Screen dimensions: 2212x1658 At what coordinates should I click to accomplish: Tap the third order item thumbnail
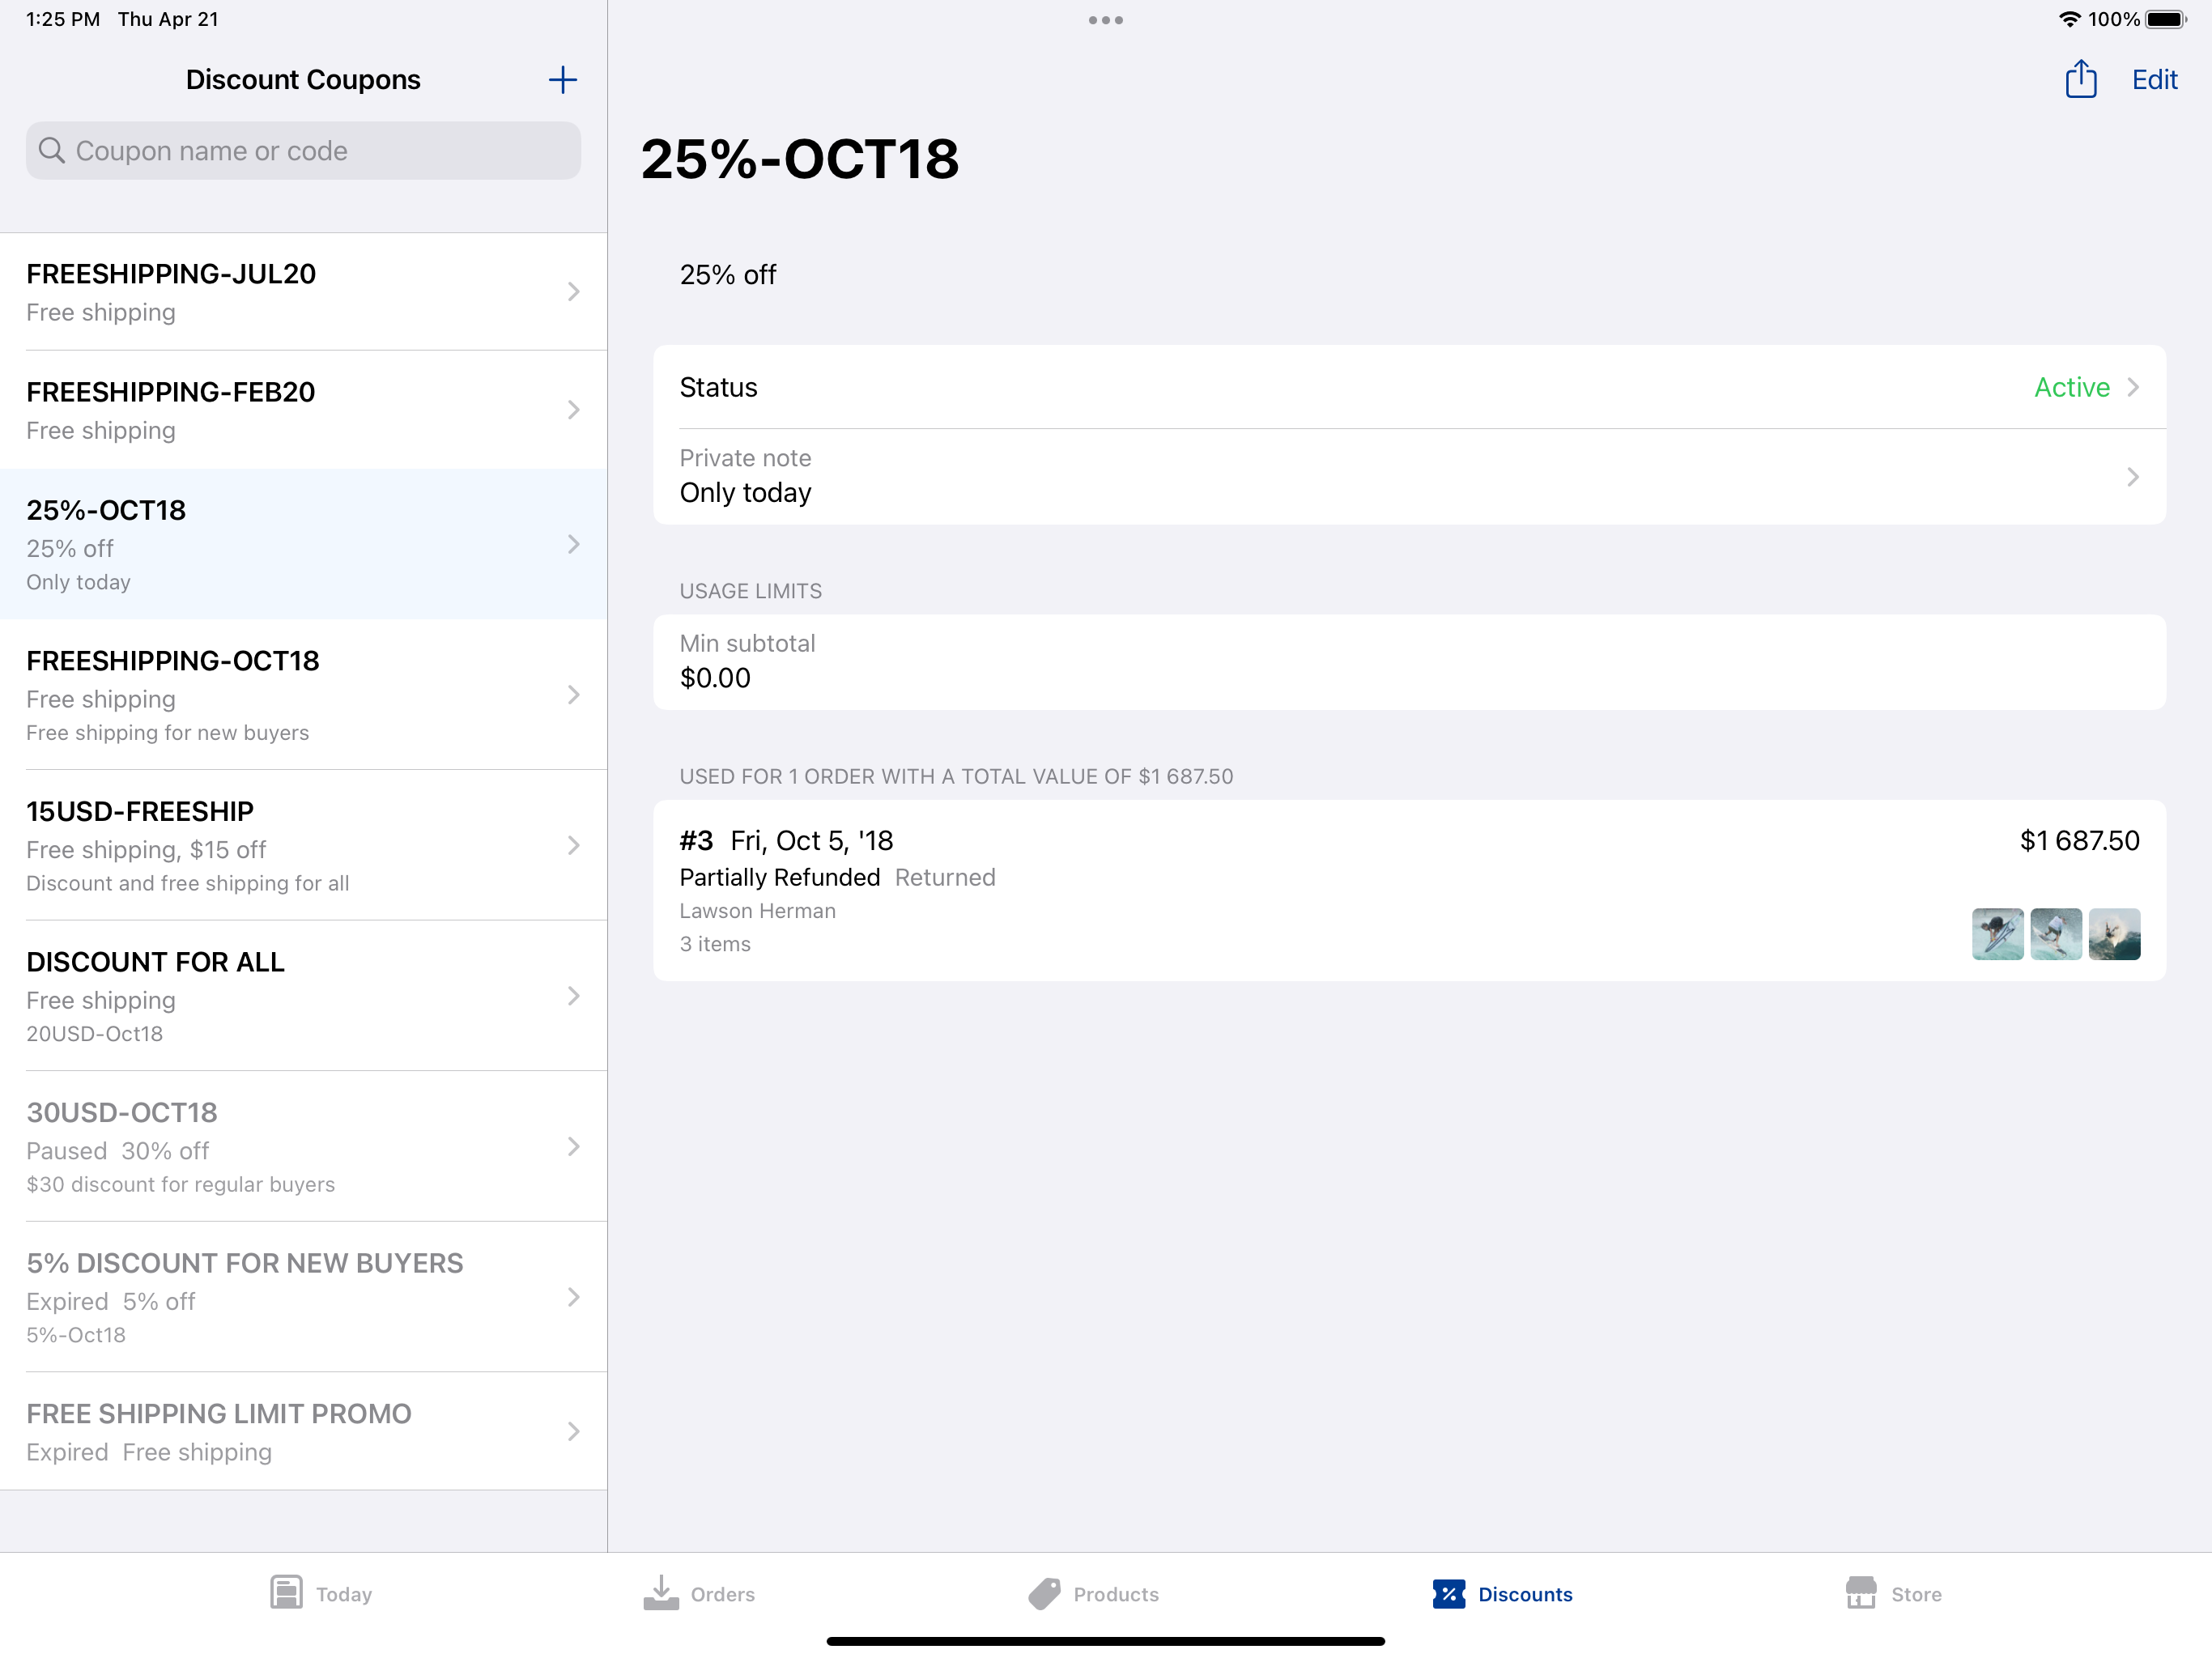(x=2114, y=934)
